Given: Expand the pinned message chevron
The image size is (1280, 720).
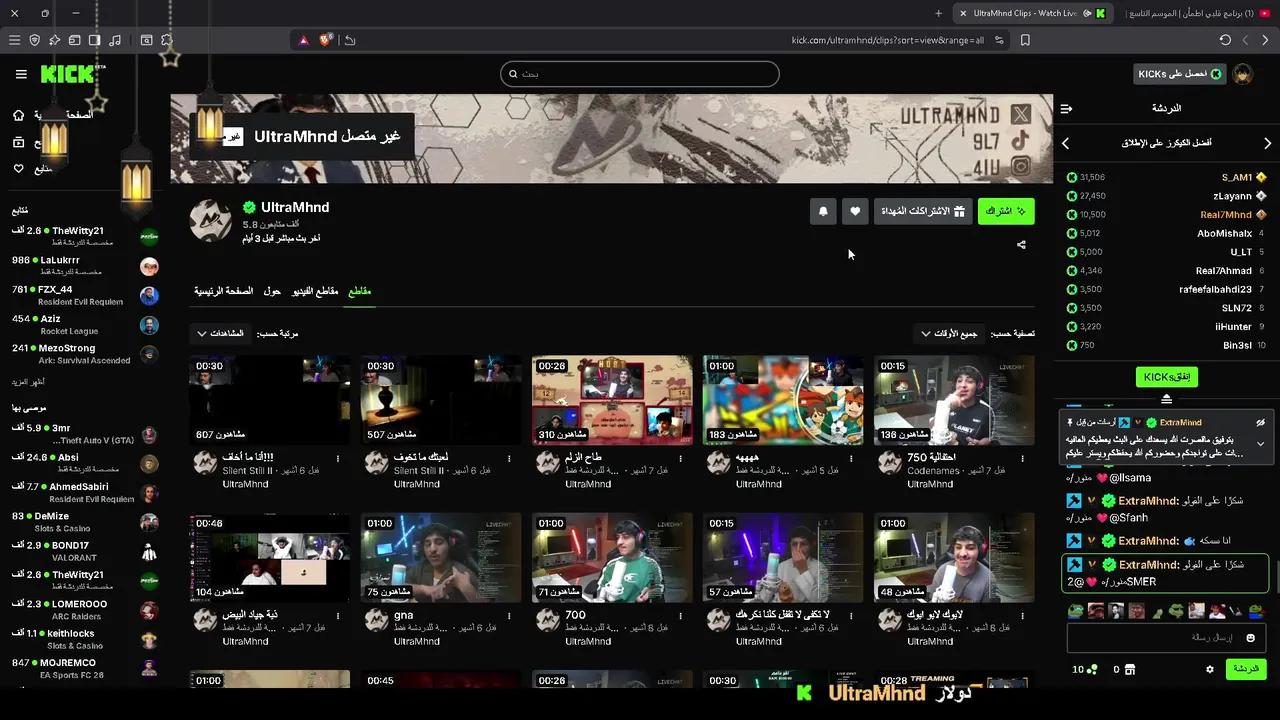Looking at the screenshot, I should point(1260,443).
